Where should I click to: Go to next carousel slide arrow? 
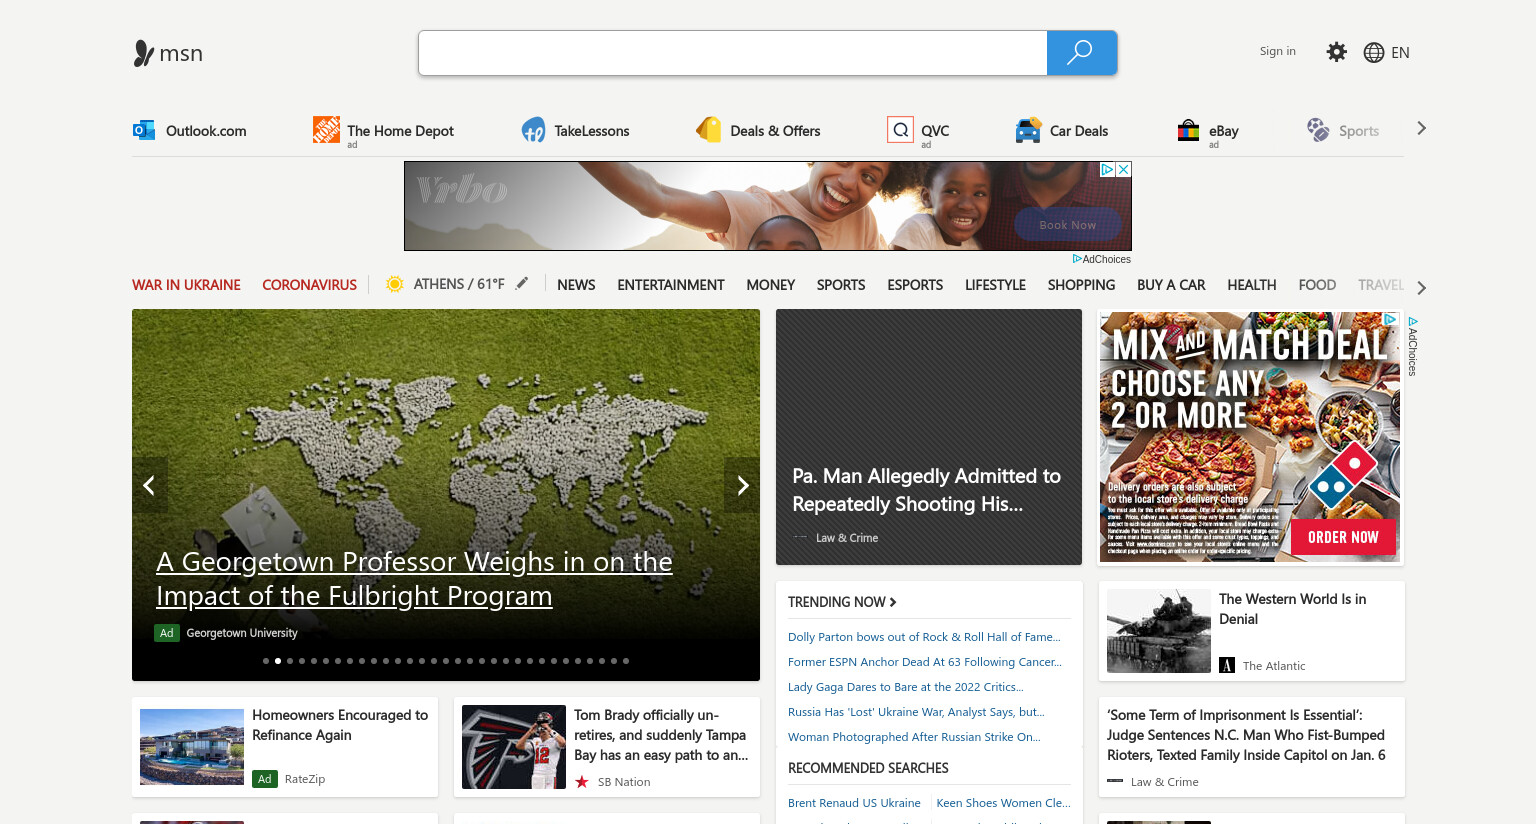click(x=742, y=485)
